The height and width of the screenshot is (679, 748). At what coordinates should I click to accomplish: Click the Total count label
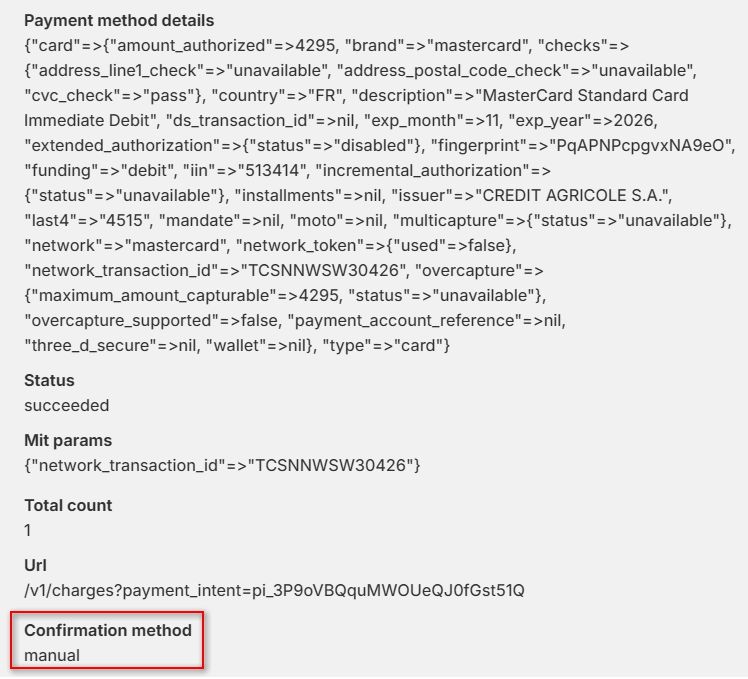pos(68,505)
